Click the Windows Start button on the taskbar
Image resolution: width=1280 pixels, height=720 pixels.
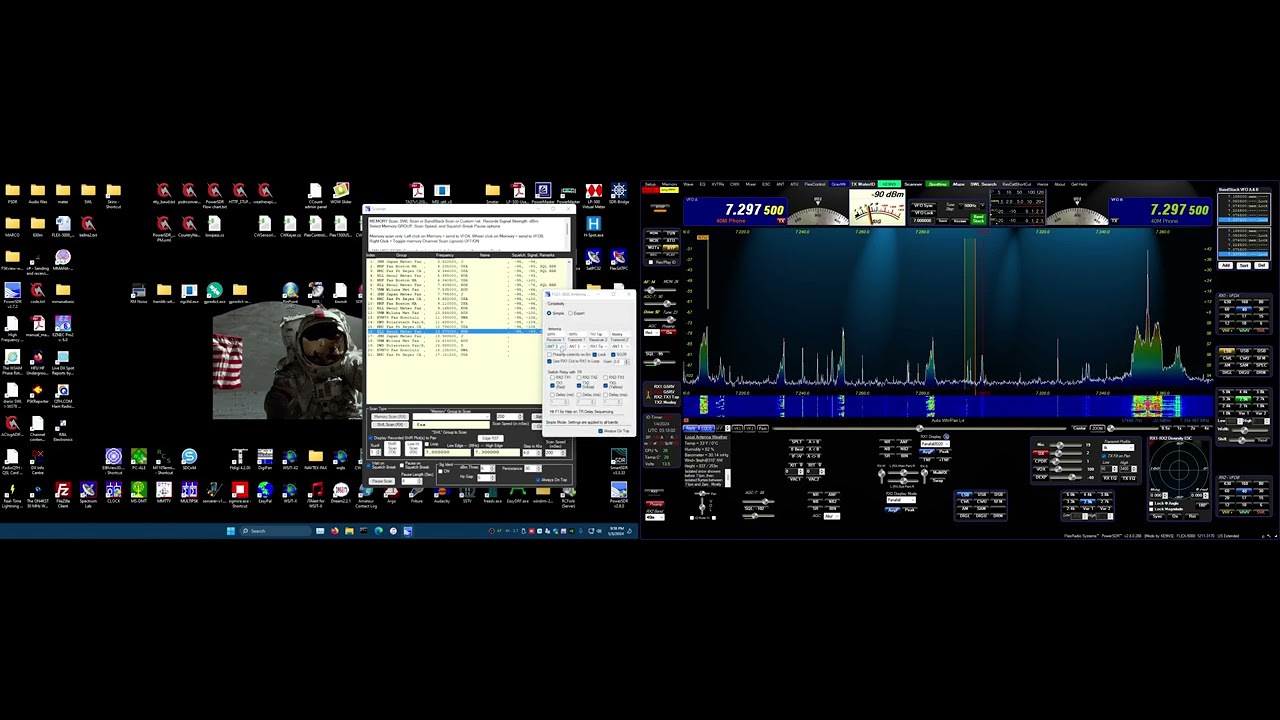click(x=231, y=531)
